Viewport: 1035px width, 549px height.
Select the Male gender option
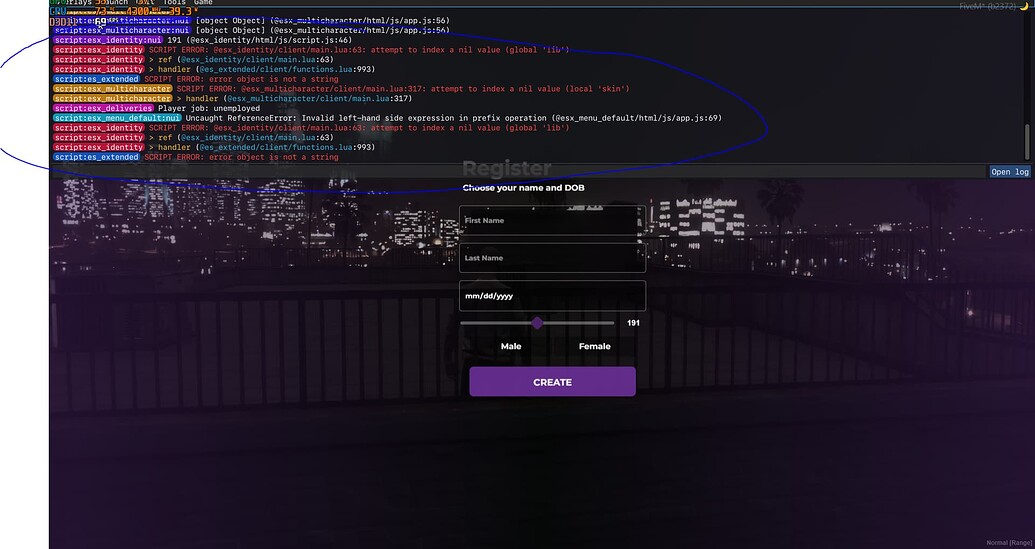point(511,346)
